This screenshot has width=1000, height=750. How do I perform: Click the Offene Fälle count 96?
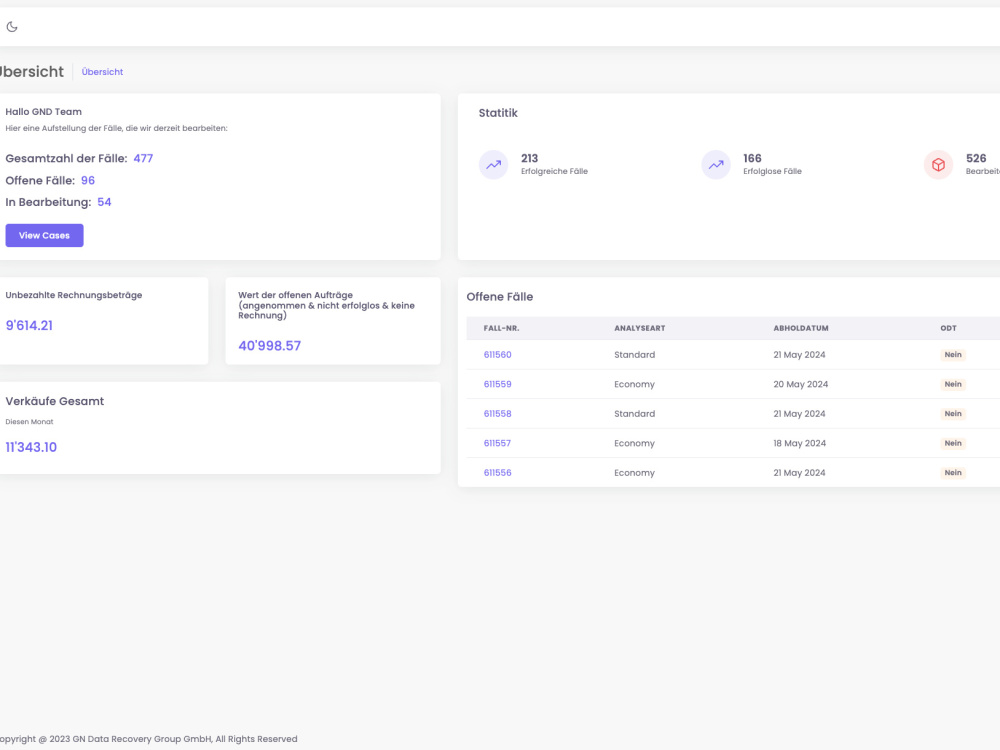88,180
